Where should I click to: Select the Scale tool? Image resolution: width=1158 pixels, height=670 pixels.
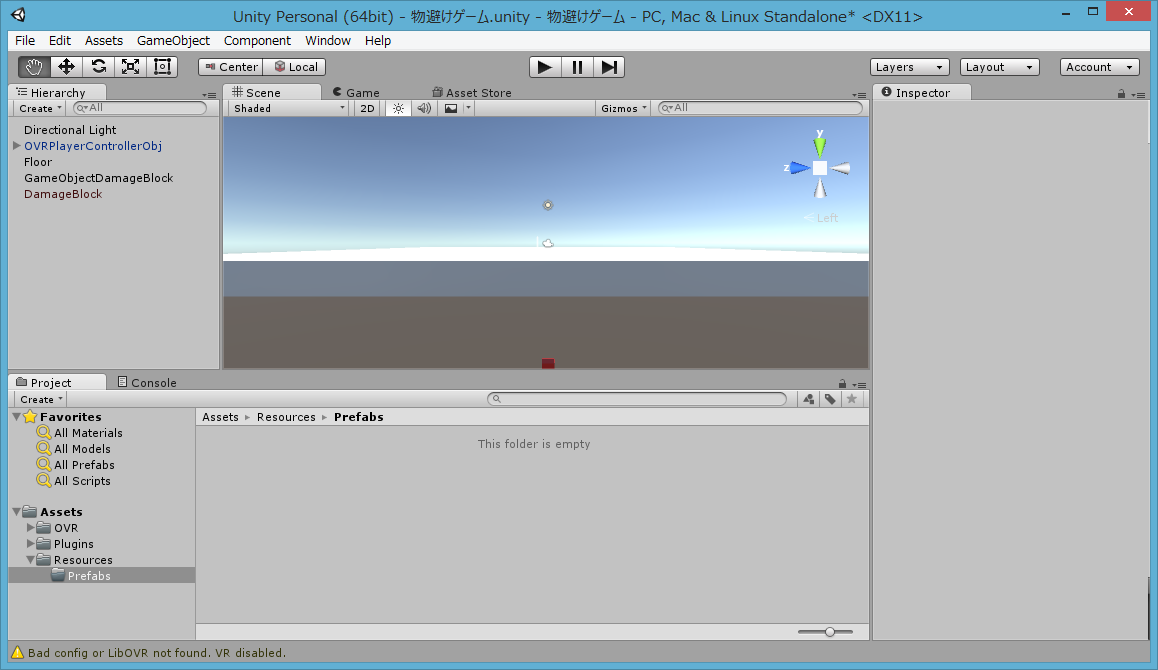click(130, 66)
